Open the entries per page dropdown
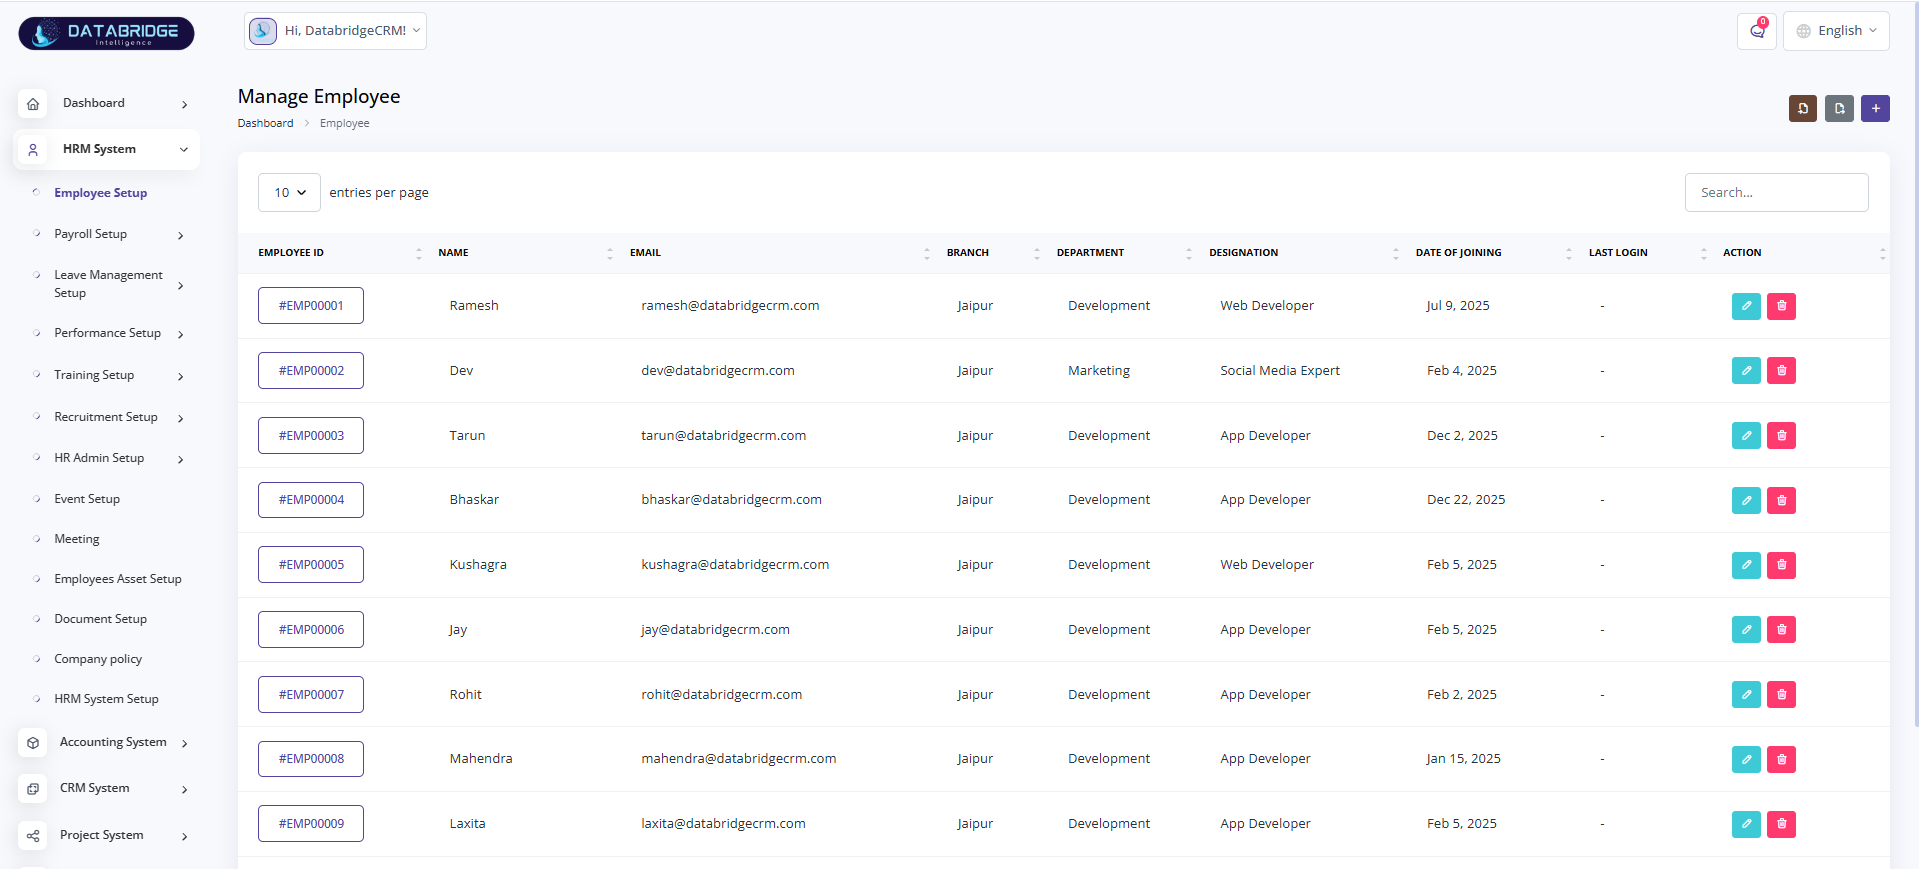 click(289, 193)
